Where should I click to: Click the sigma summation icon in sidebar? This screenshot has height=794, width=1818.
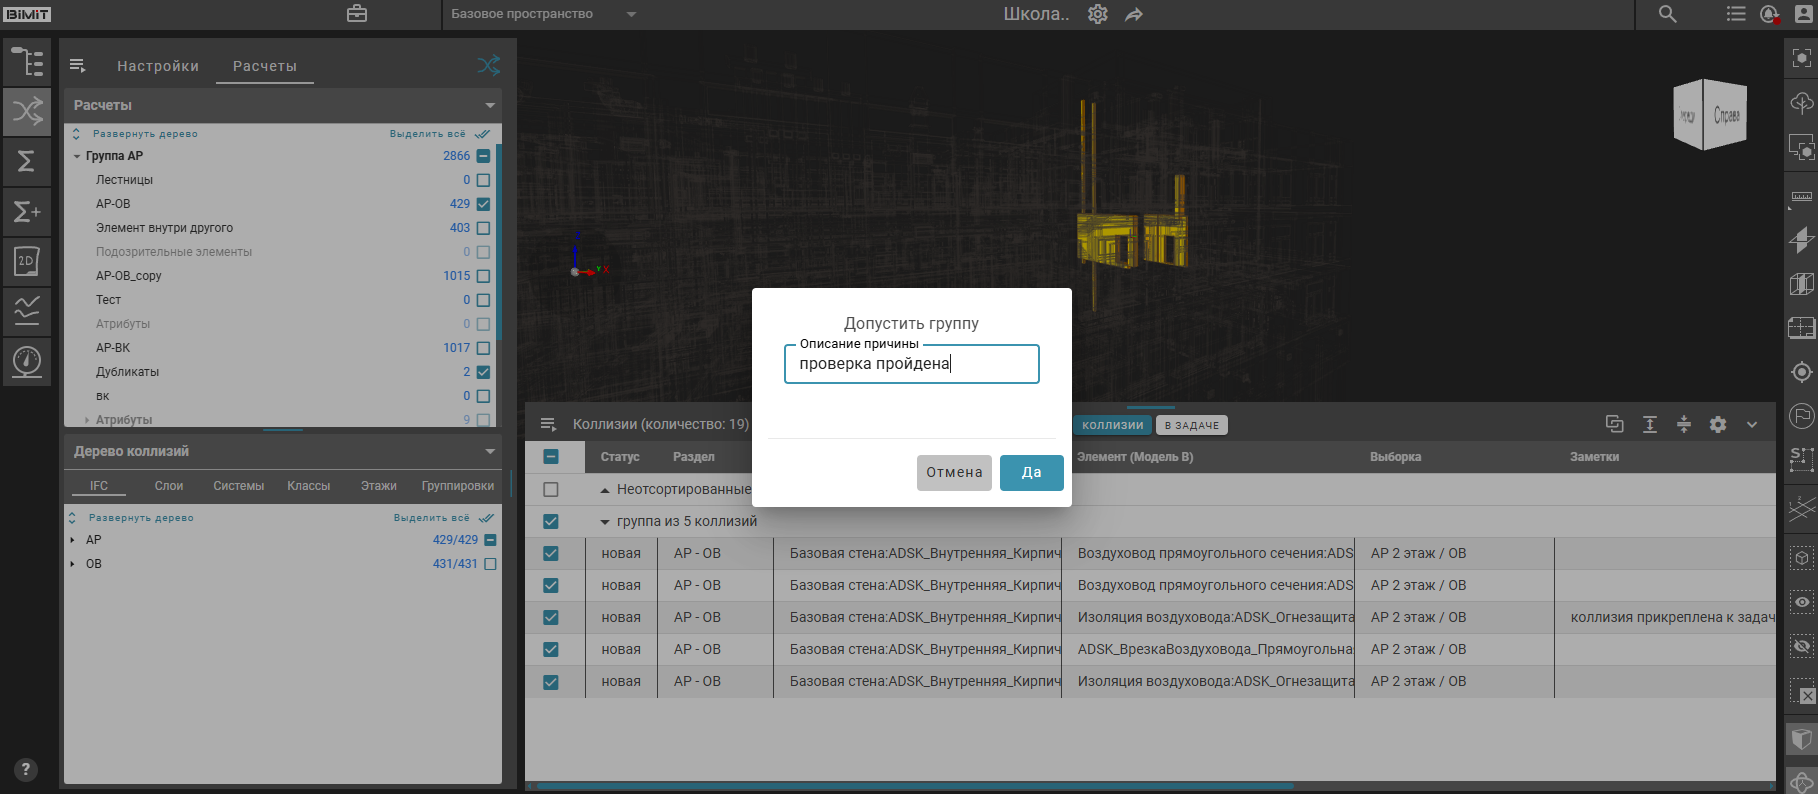pos(27,161)
